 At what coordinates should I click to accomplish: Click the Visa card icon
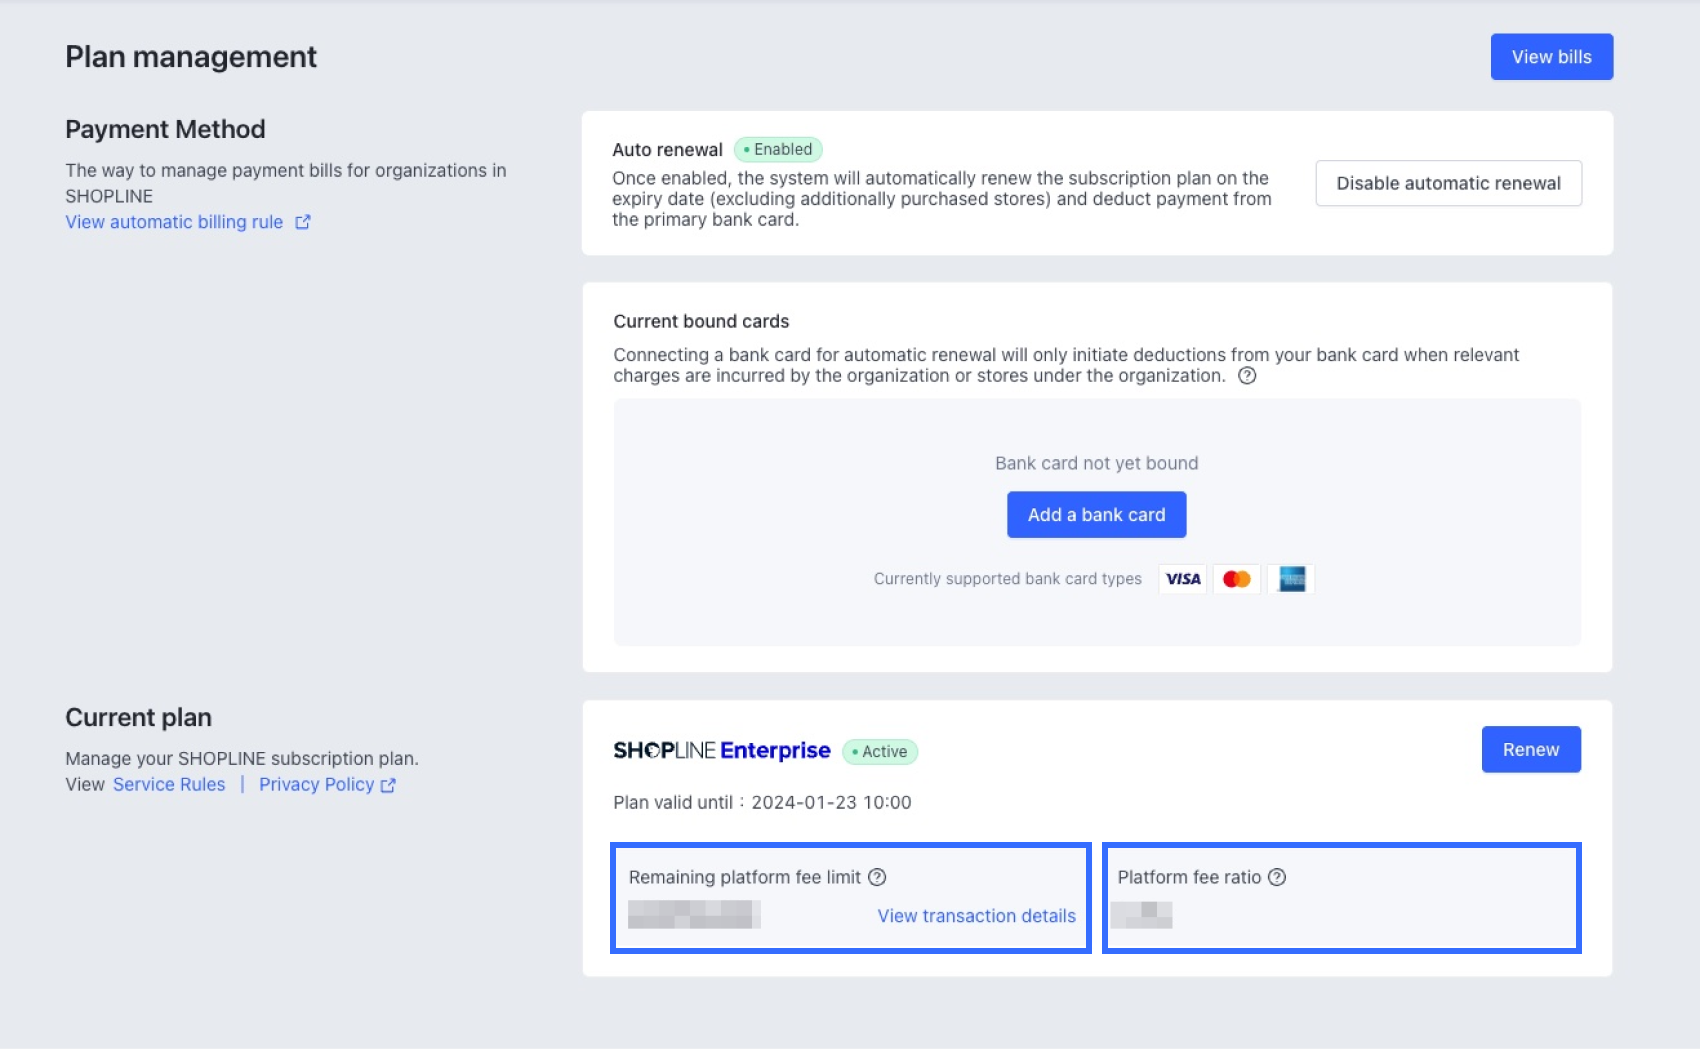coord(1183,579)
